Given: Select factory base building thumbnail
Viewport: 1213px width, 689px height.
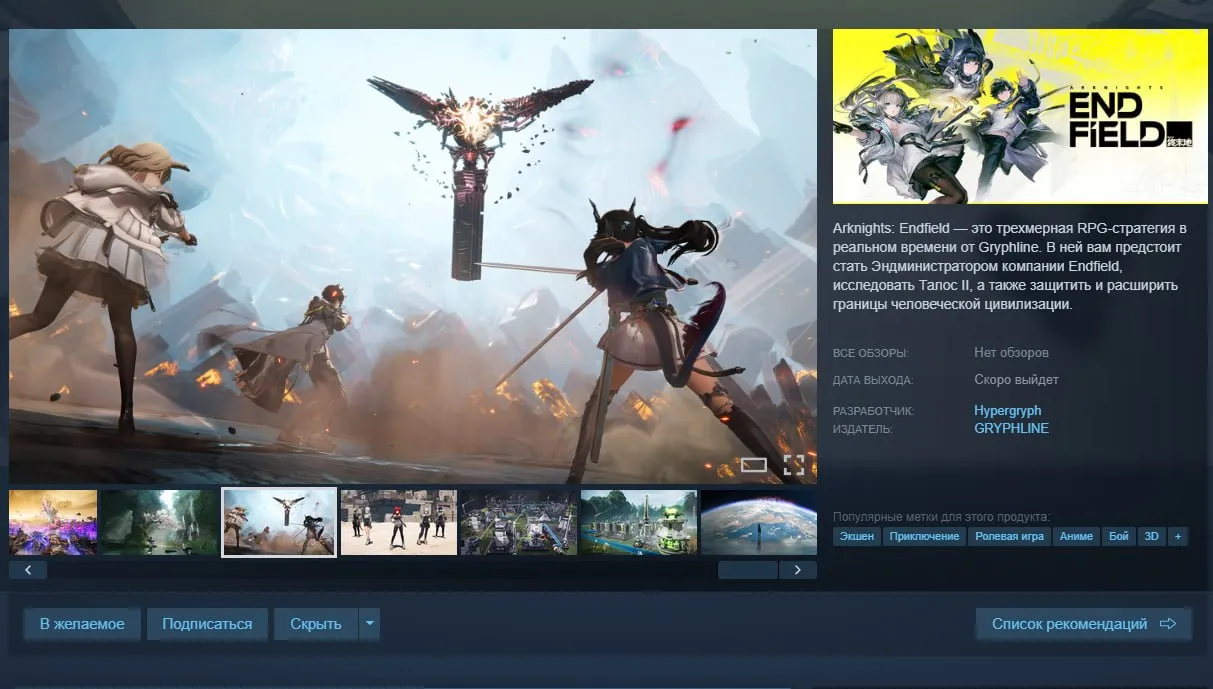Looking at the screenshot, I should (519, 522).
